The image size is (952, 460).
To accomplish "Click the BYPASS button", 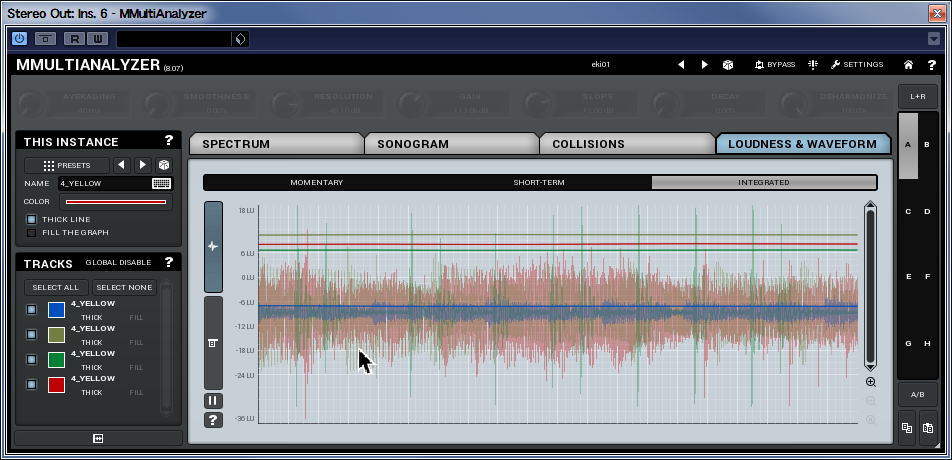I will (775, 64).
